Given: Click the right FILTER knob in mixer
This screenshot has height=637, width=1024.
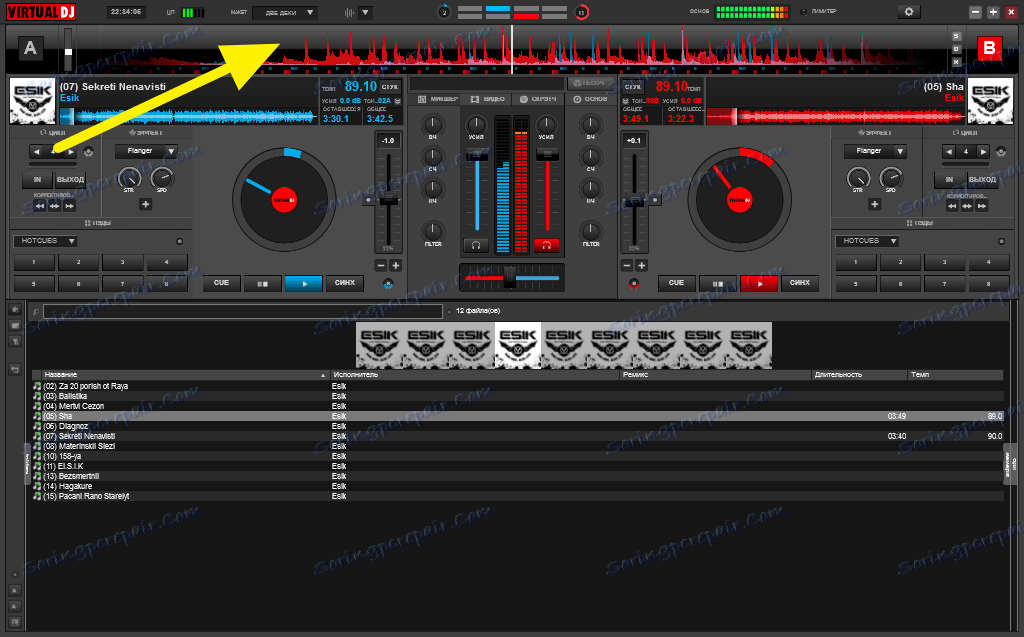Looking at the screenshot, I should 590,231.
